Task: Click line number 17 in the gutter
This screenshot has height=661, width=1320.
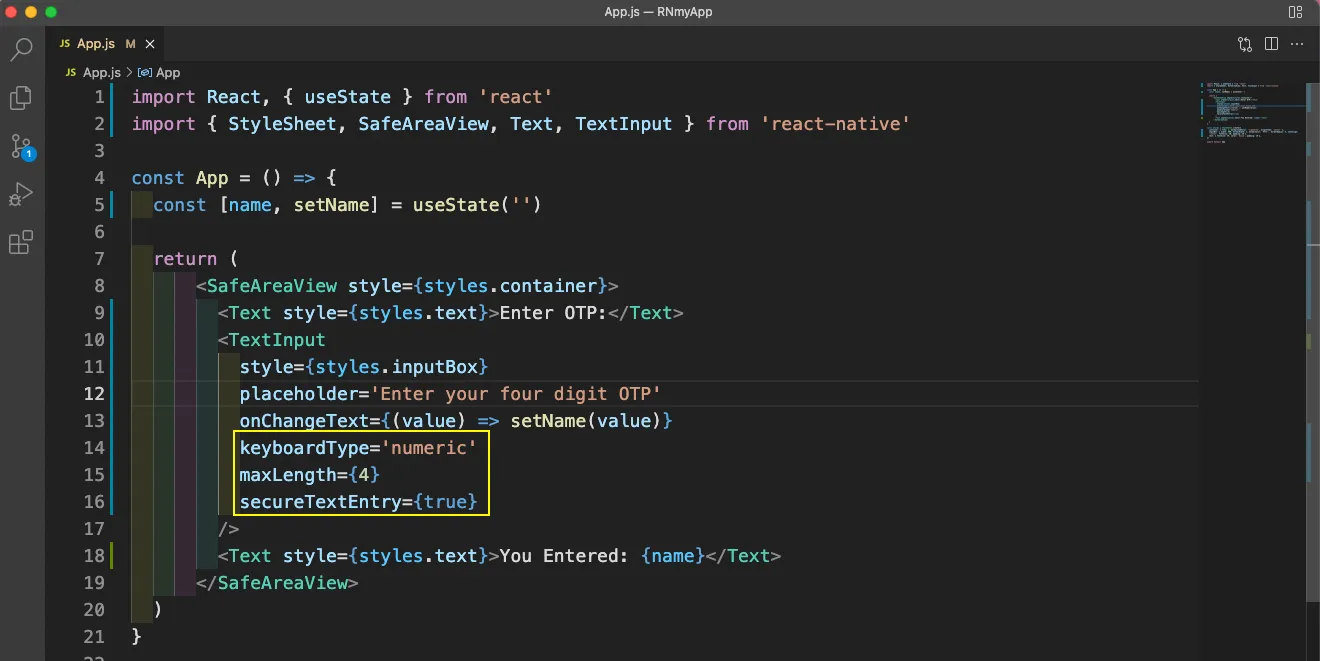Action: [x=93, y=529]
